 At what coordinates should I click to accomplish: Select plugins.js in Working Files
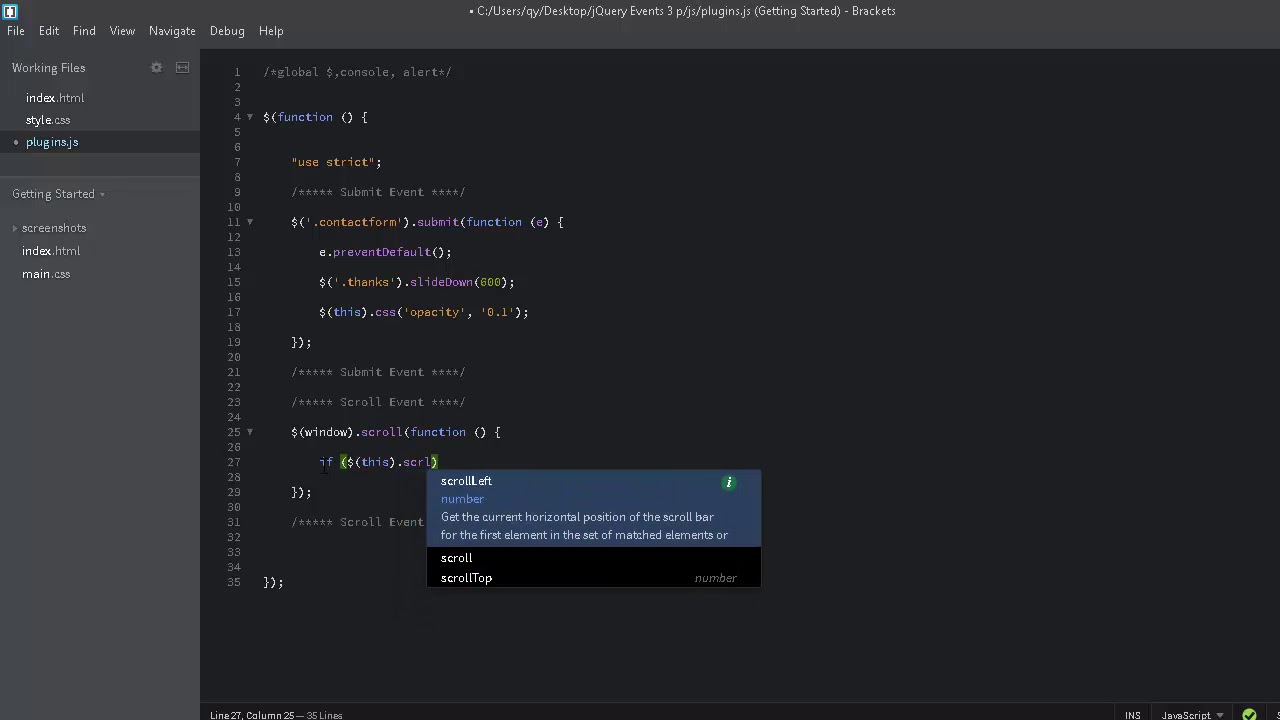(x=52, y=142)
